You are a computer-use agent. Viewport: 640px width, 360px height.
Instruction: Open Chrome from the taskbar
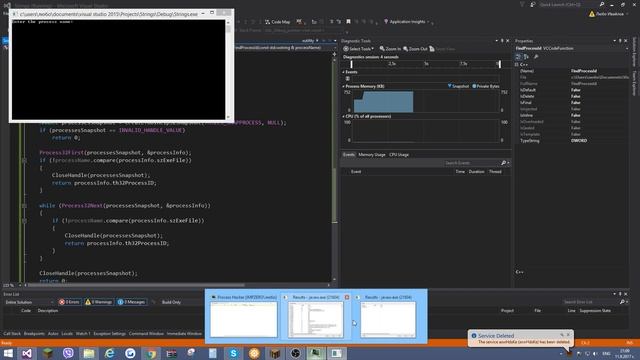[x=151, y=353]
